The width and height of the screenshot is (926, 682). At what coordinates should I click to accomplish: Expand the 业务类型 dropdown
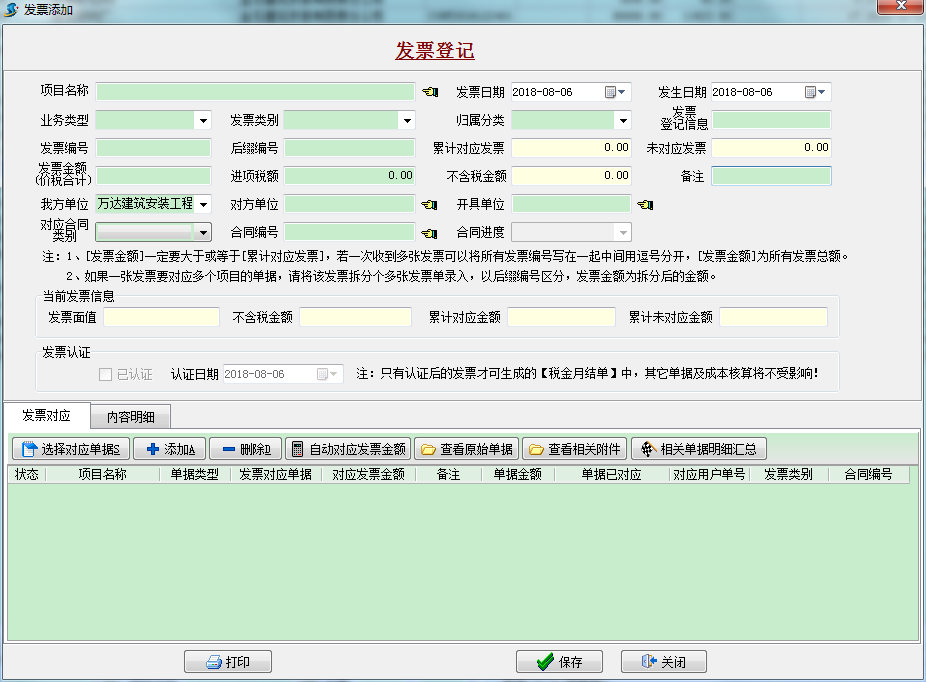point(203,120)
